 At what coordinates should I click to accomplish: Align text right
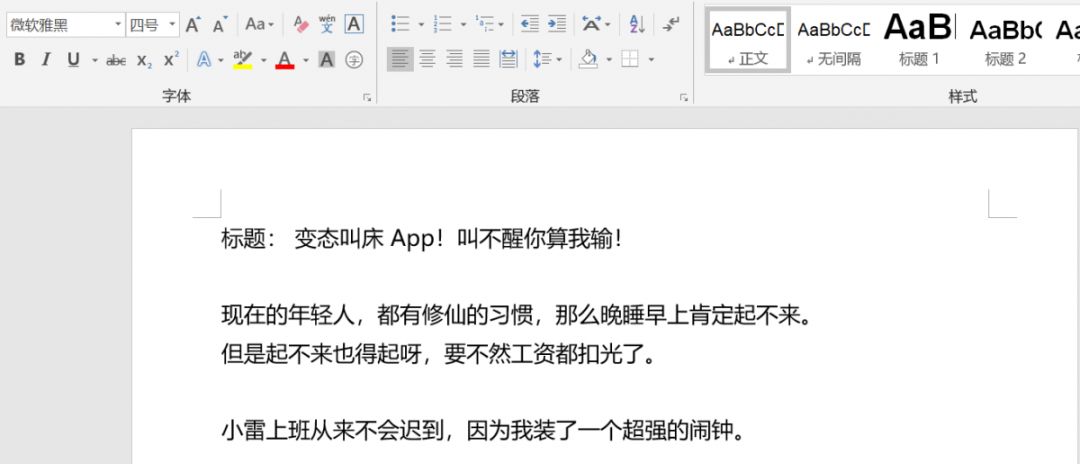click(454, 59)
